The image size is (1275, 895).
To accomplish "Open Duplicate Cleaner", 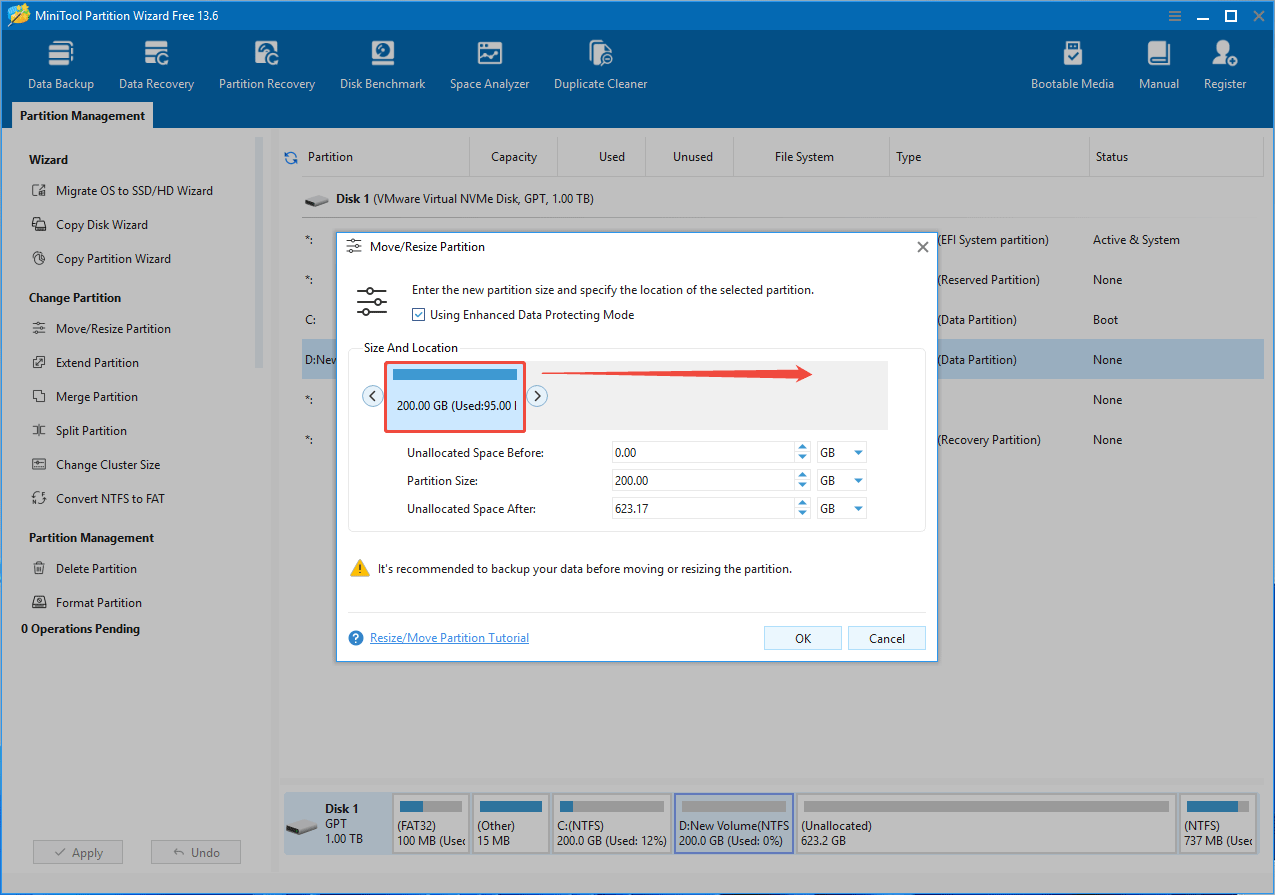I will click(600, 65).
